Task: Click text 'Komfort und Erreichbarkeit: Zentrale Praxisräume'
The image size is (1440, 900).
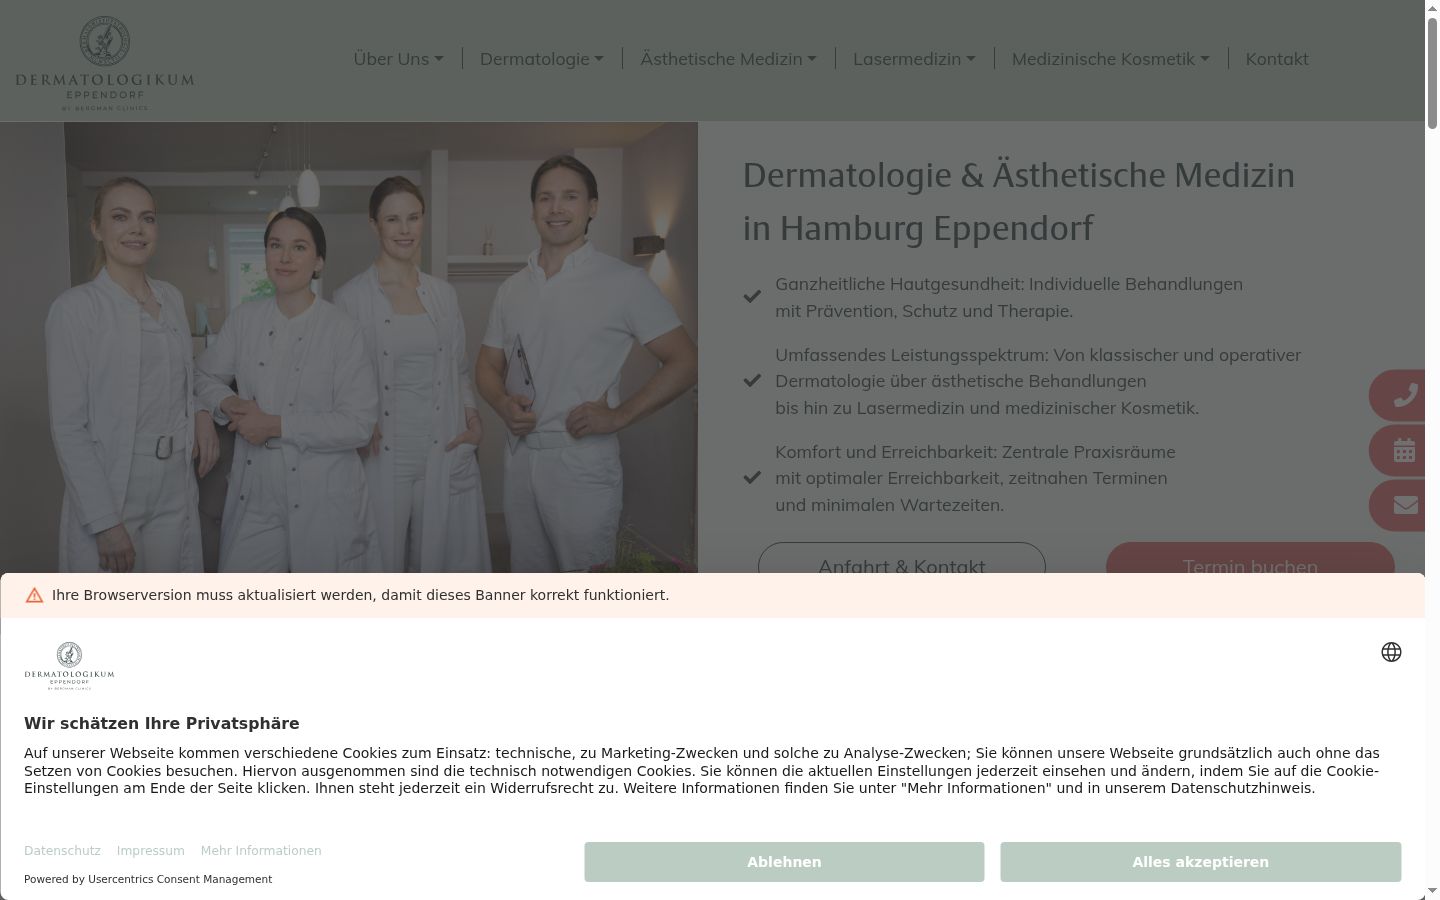Action: (x=975, y=452)
